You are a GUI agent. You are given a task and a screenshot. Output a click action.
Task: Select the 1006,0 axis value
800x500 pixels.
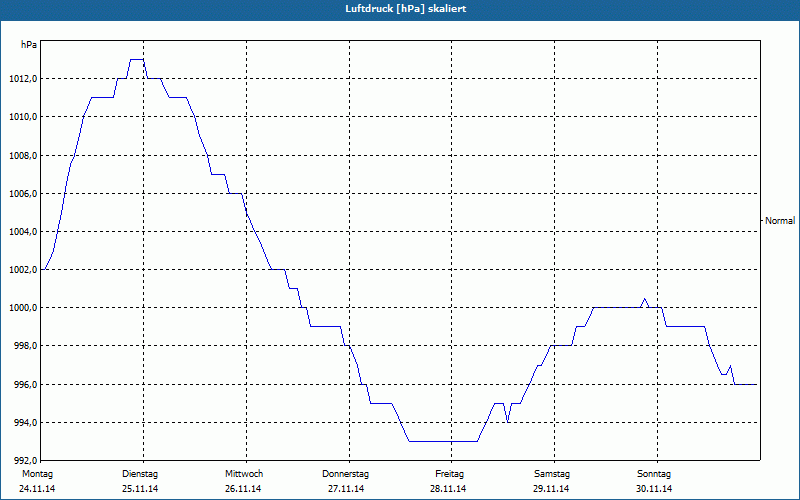(23, 194)
